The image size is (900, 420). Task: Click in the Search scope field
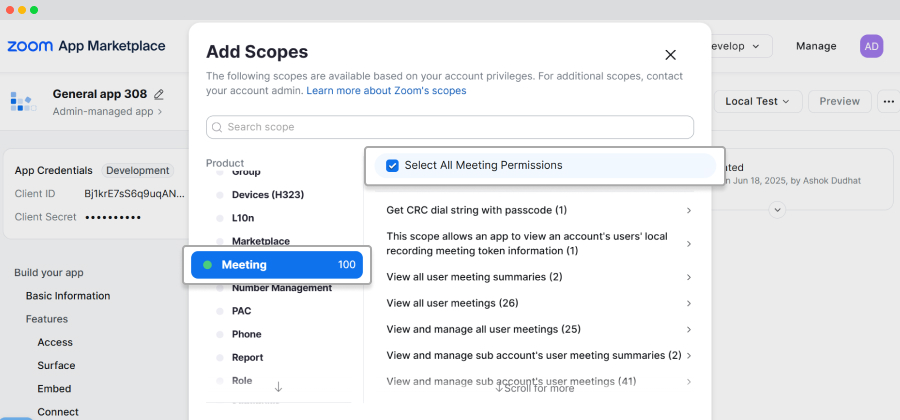[450, 127]
